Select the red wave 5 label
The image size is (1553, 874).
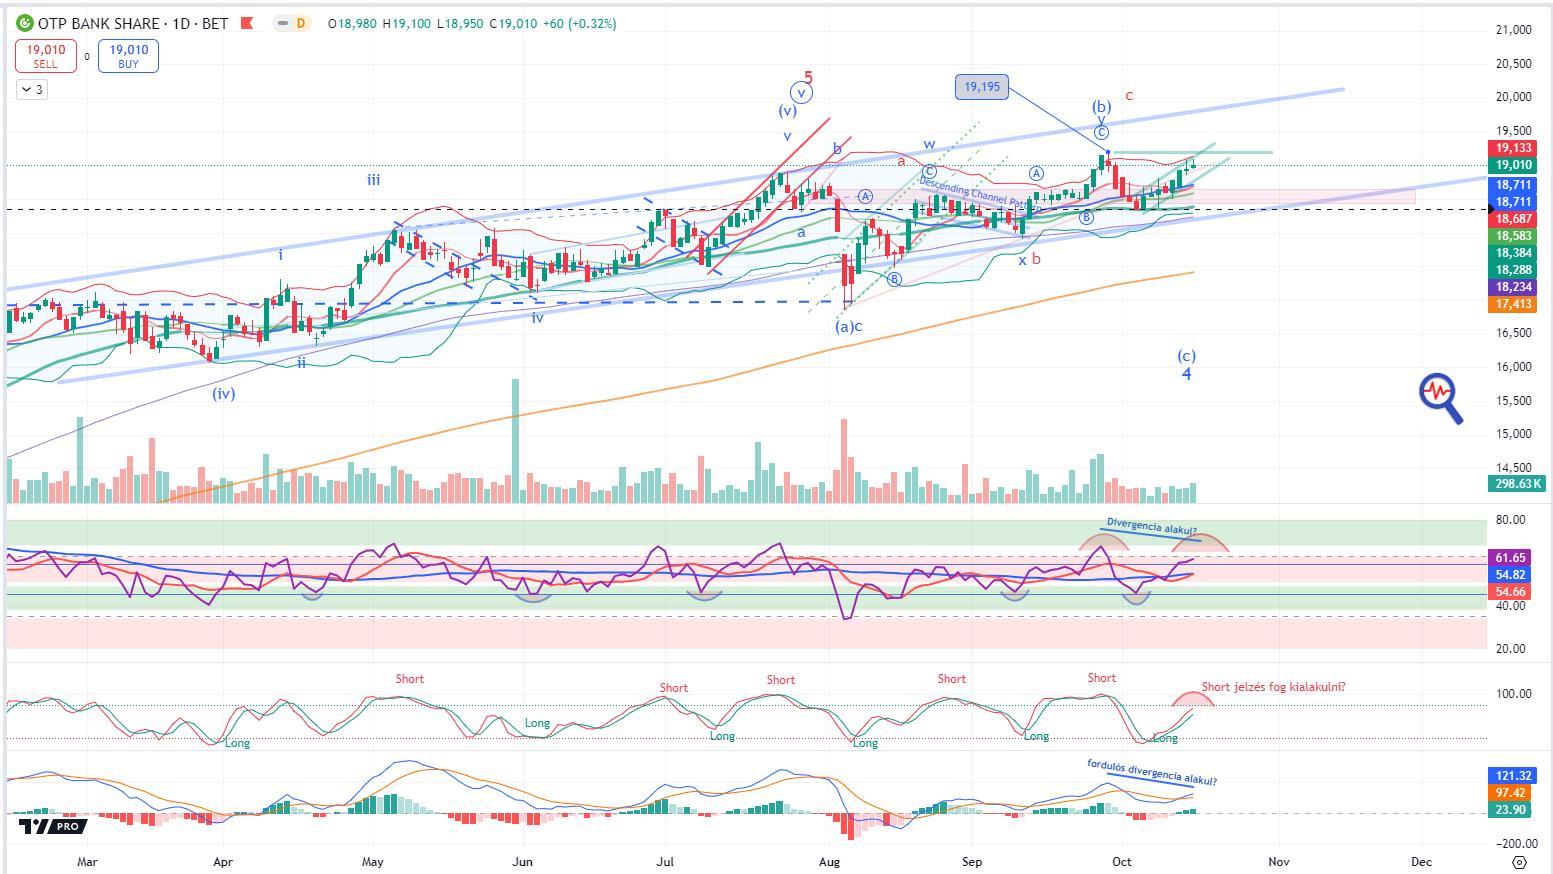pyautogui.click(x=809, y=77)
